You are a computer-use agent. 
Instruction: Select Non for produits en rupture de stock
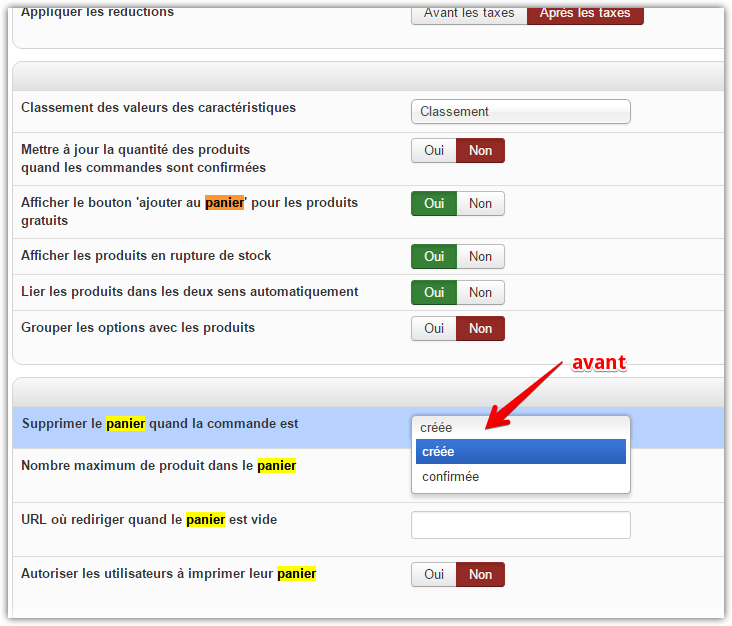pyautogui.click(x=480, y=256)
